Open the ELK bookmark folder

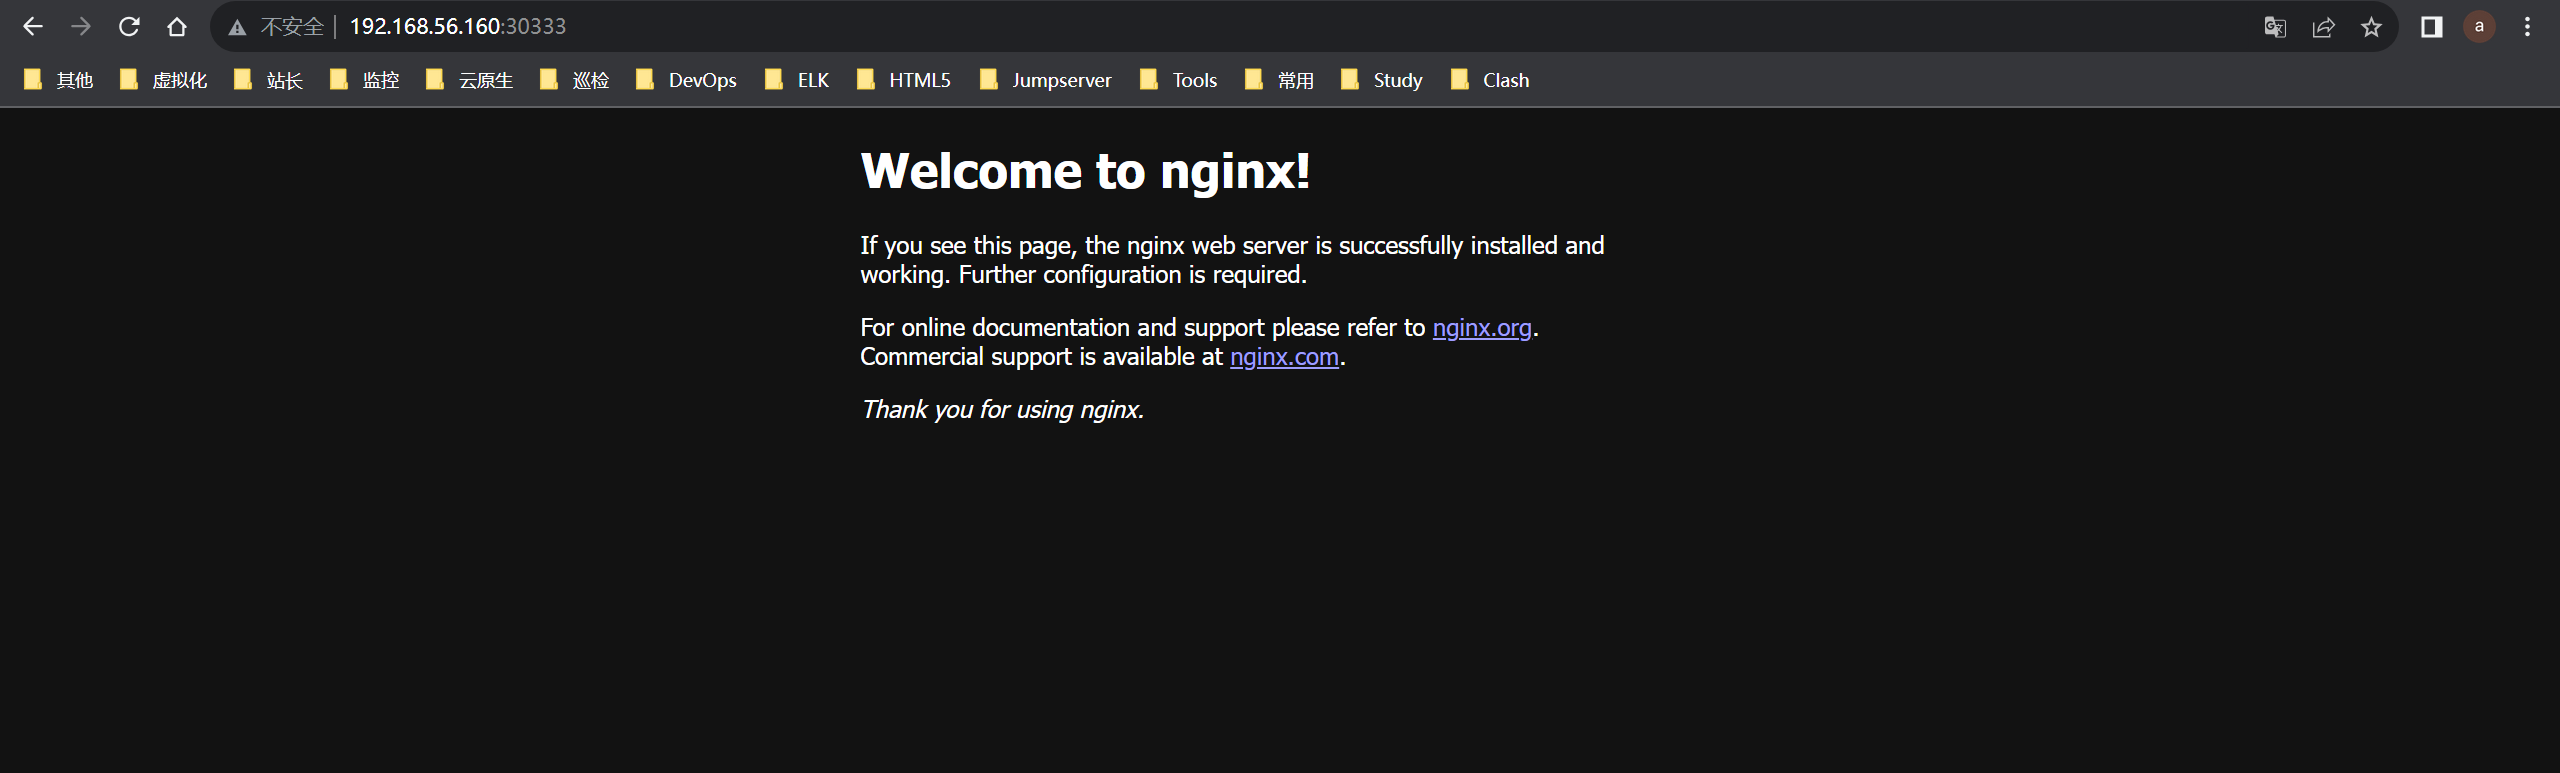[x=797, y=80]
